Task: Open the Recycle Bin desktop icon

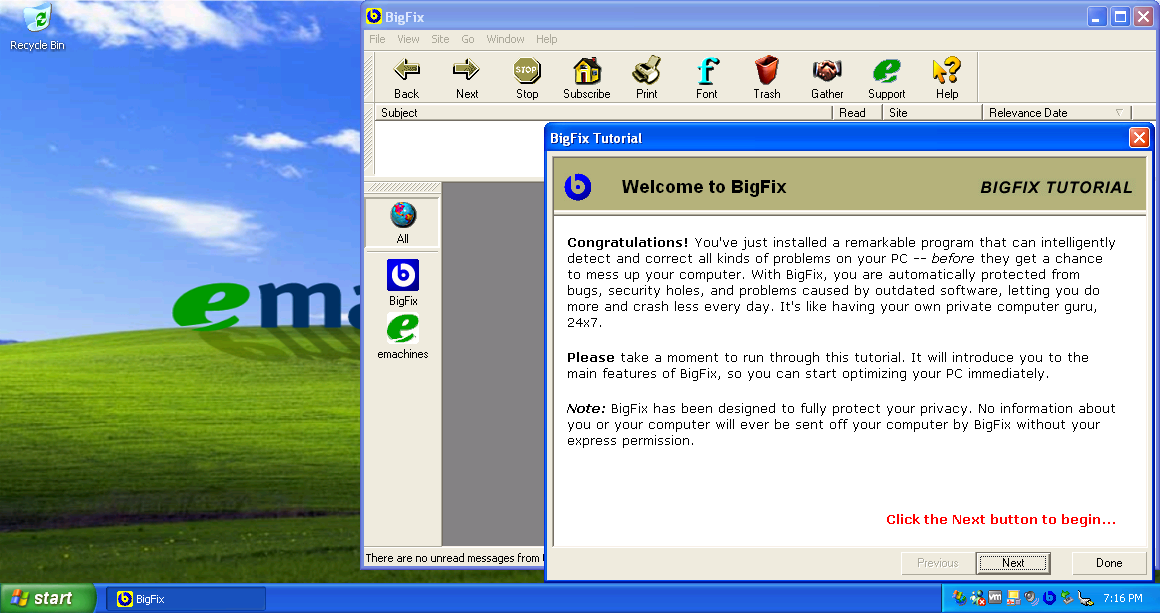Action: 37,28
